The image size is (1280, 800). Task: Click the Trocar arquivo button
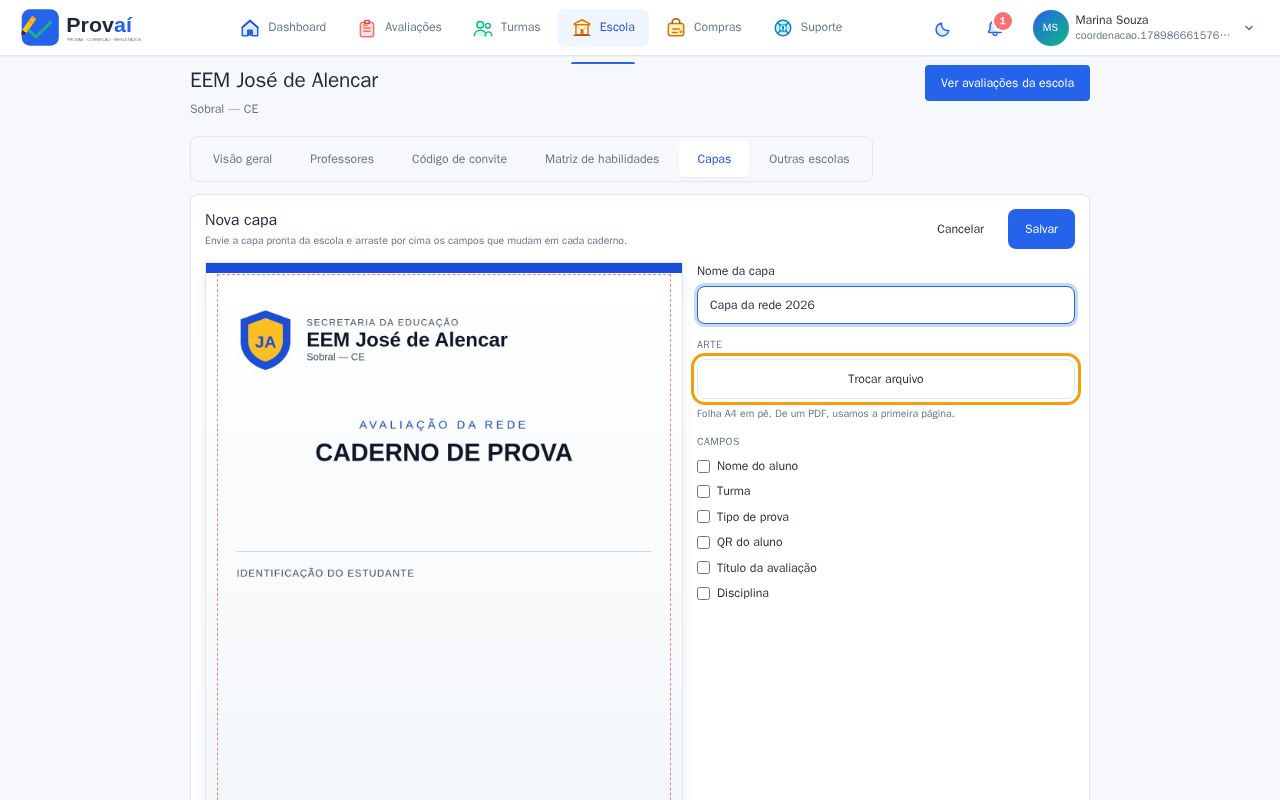(x=886, y=379)
